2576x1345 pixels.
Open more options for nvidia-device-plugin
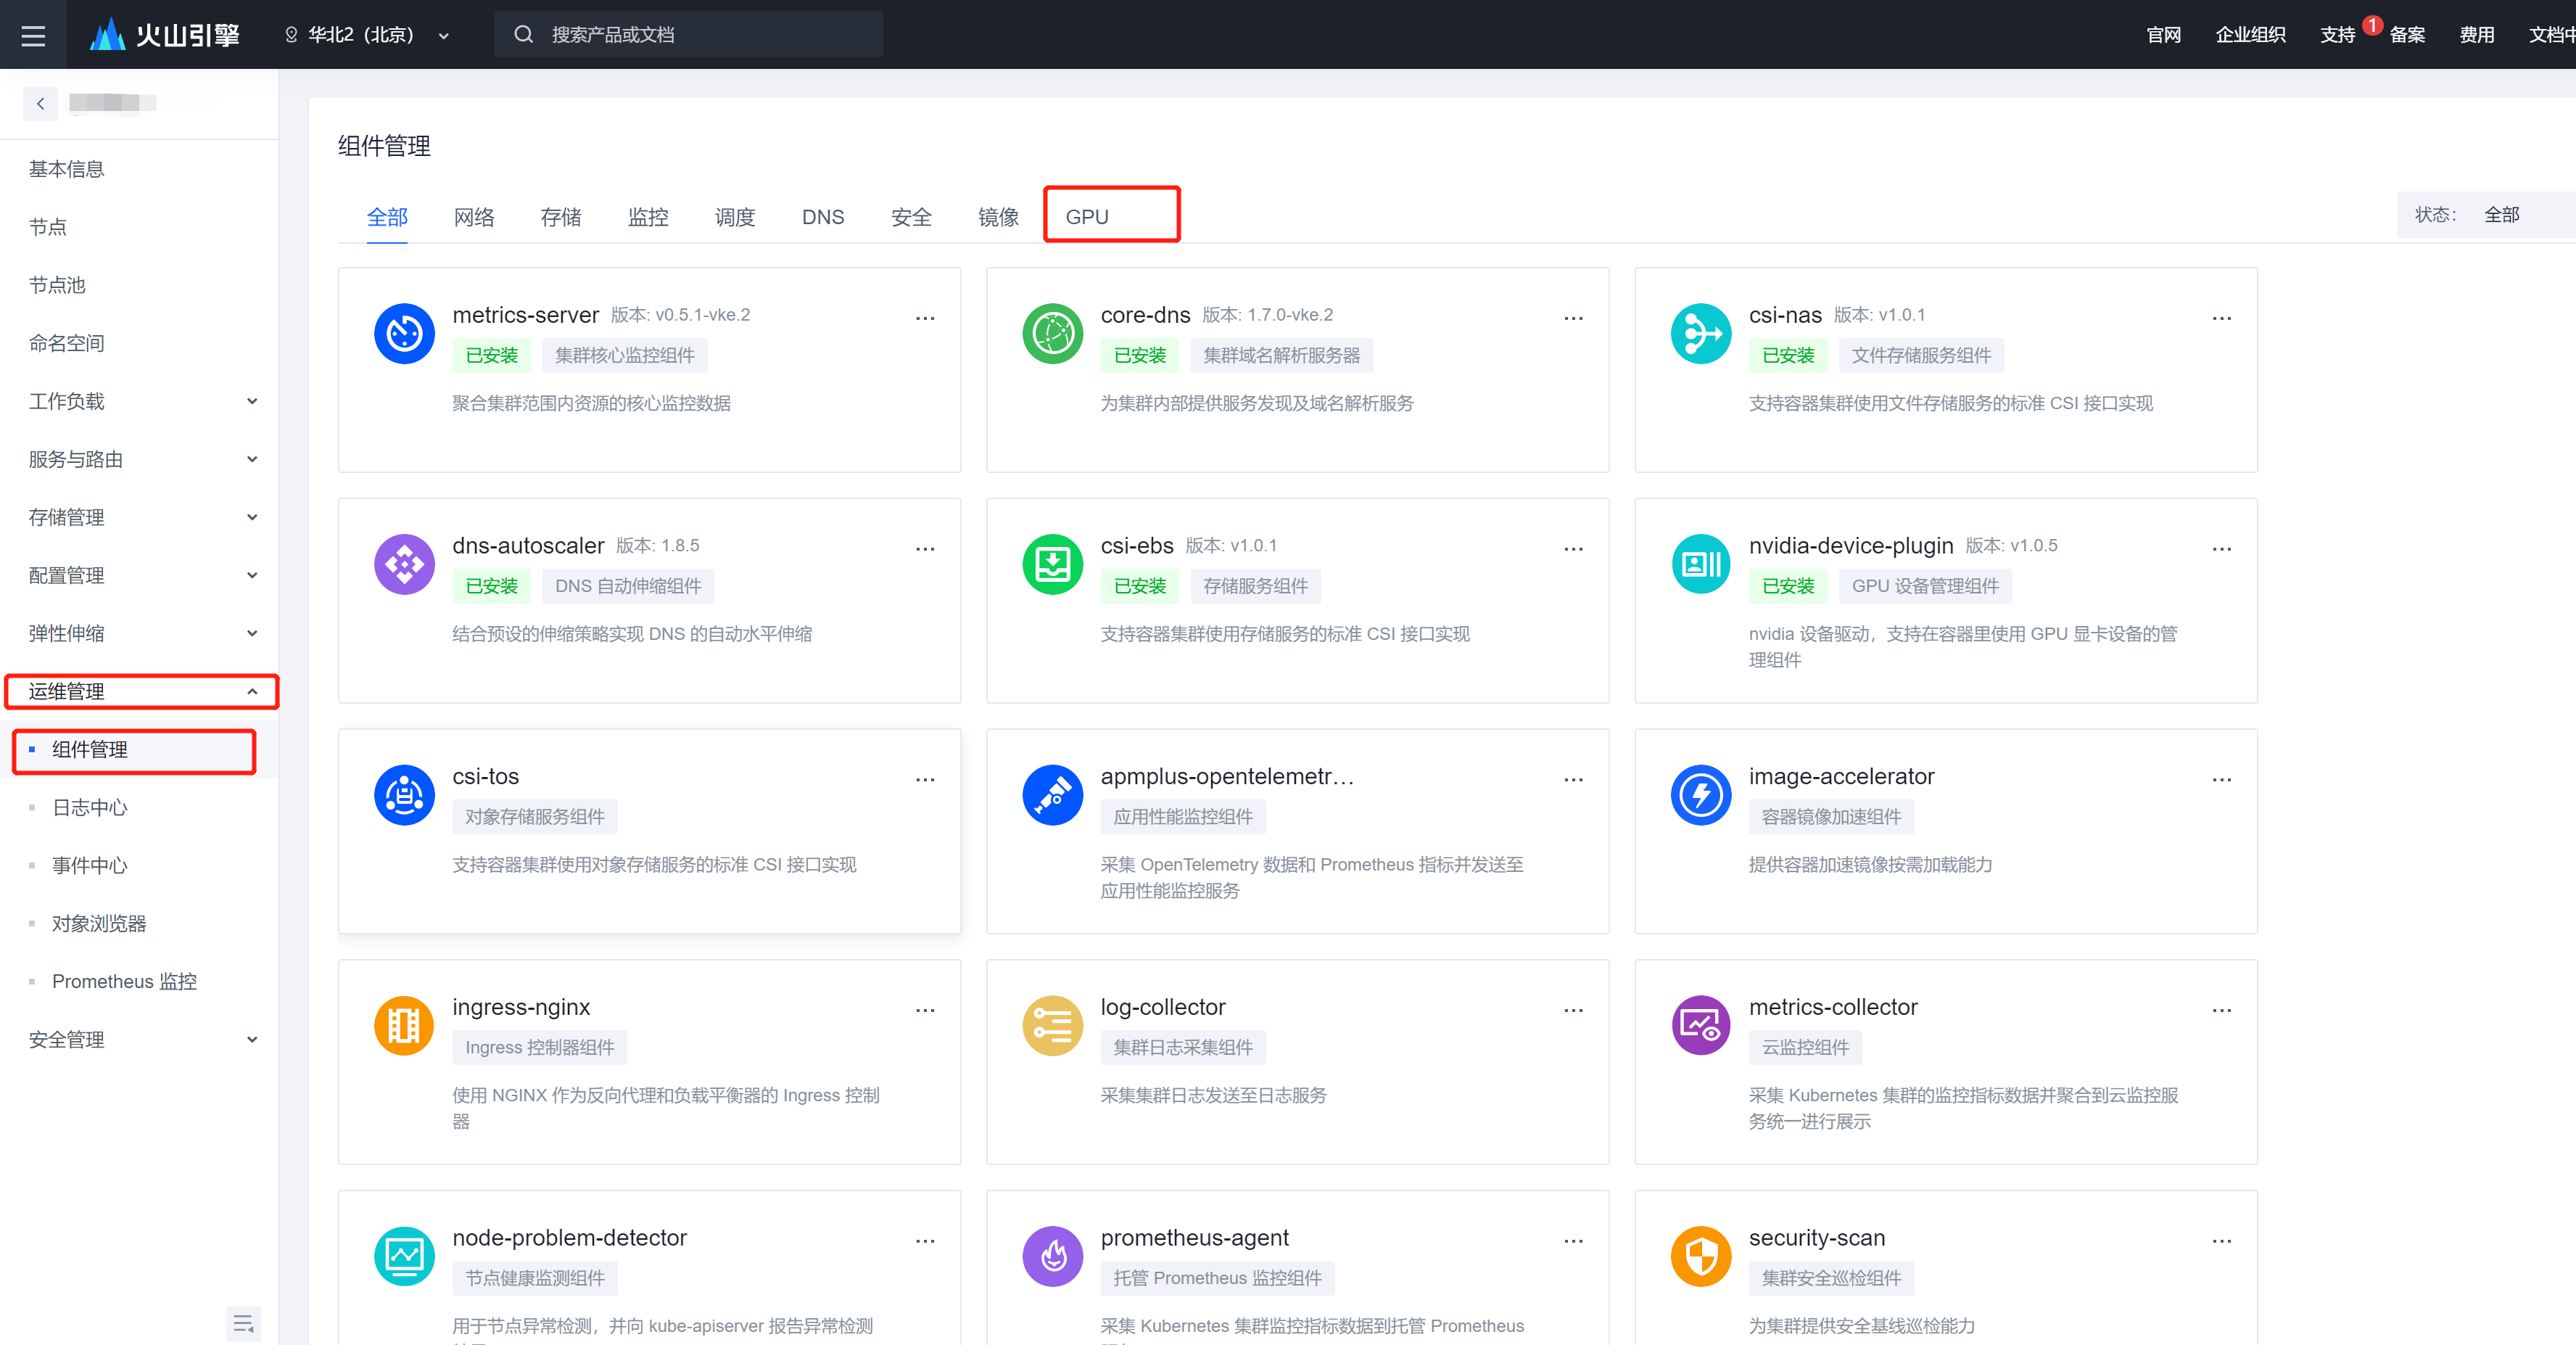pyautogui.click(x=2221, y=549)
